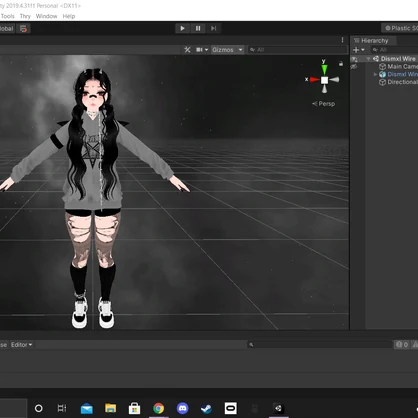Open the Gizmos dropdown arrow
This screenshot has width=418, height=418.
[x=240, y=50]
